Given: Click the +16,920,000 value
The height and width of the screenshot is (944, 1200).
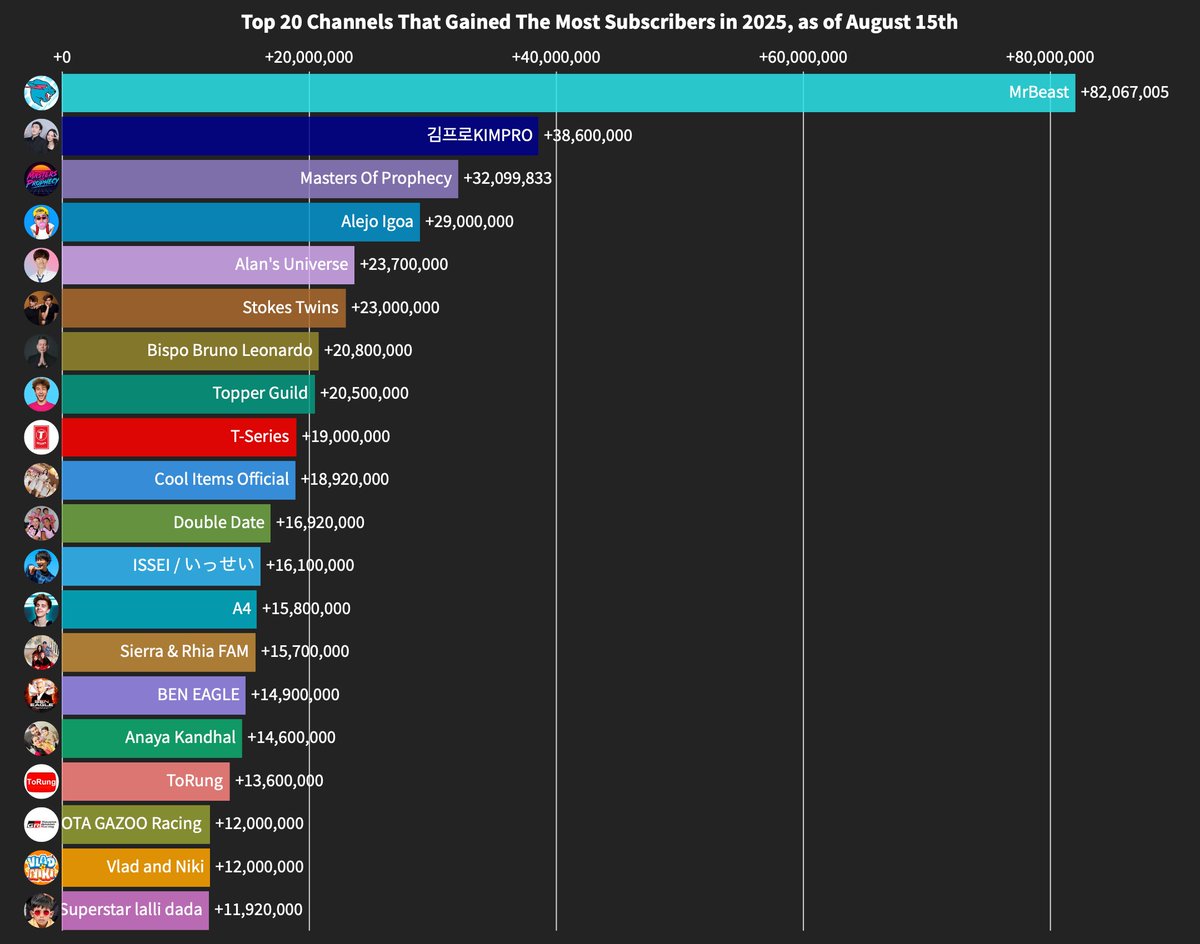Looking at the screenshot, I should coord(320,523).
